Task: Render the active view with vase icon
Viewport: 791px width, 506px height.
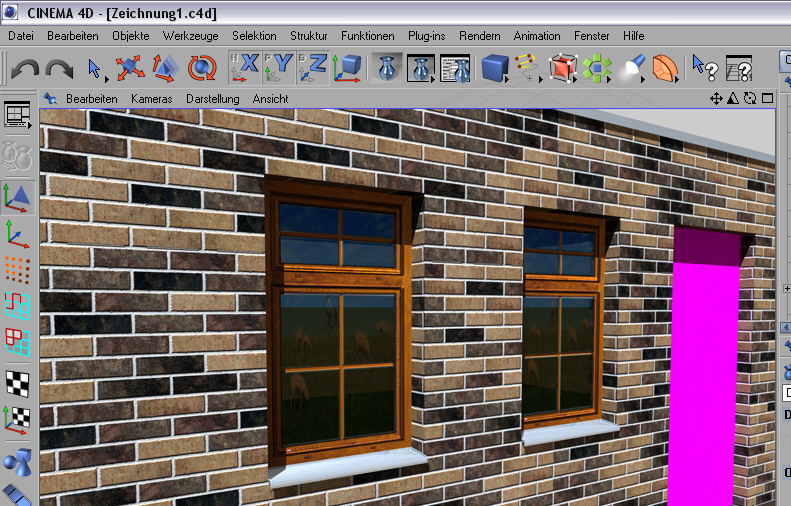Action: 387,68
